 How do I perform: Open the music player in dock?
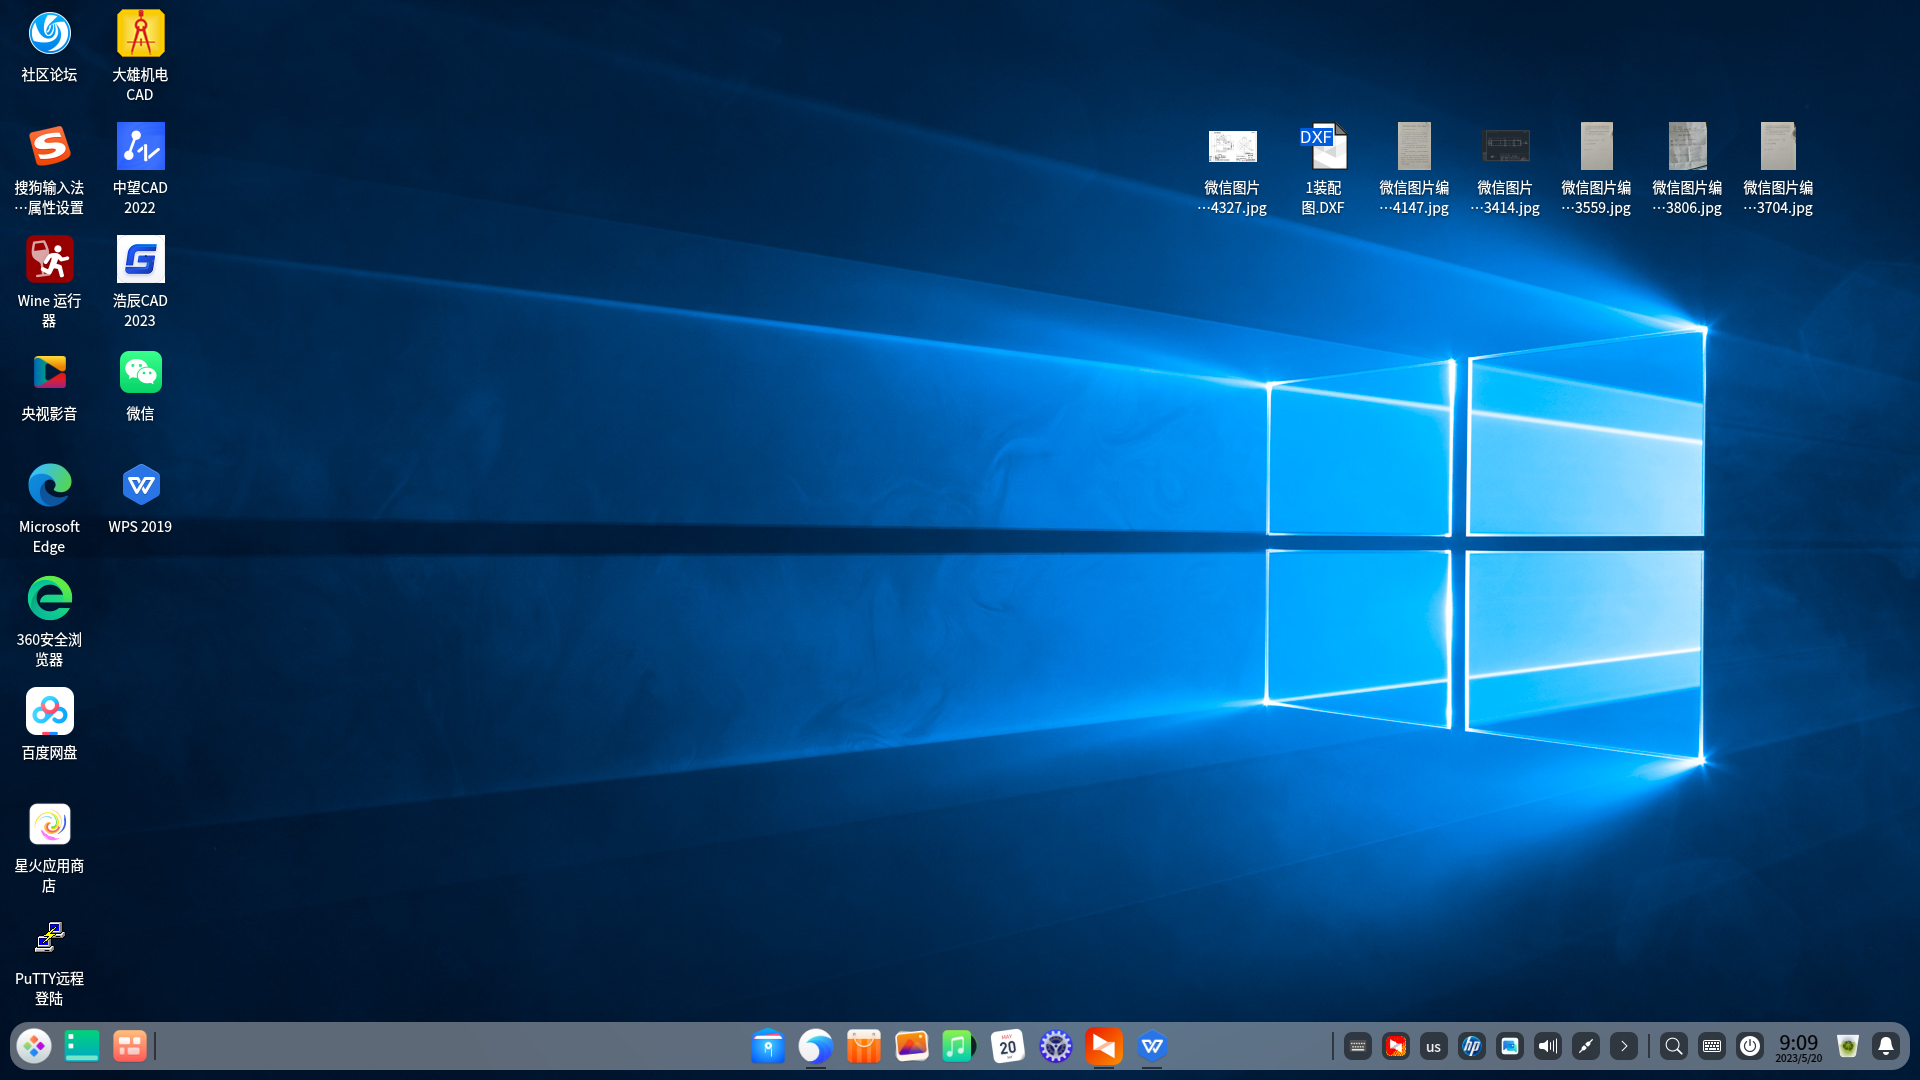[959, 1046]
